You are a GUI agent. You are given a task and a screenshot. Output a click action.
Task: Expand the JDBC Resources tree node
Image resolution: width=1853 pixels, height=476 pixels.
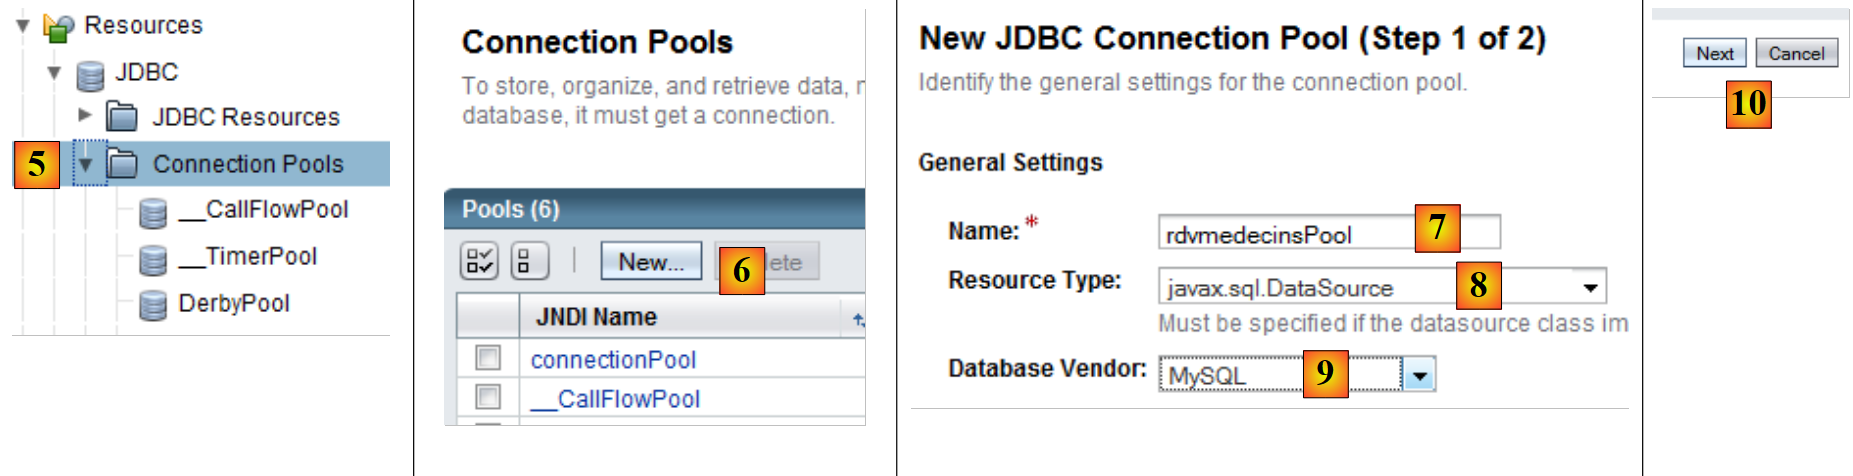(x=85, y=115)
